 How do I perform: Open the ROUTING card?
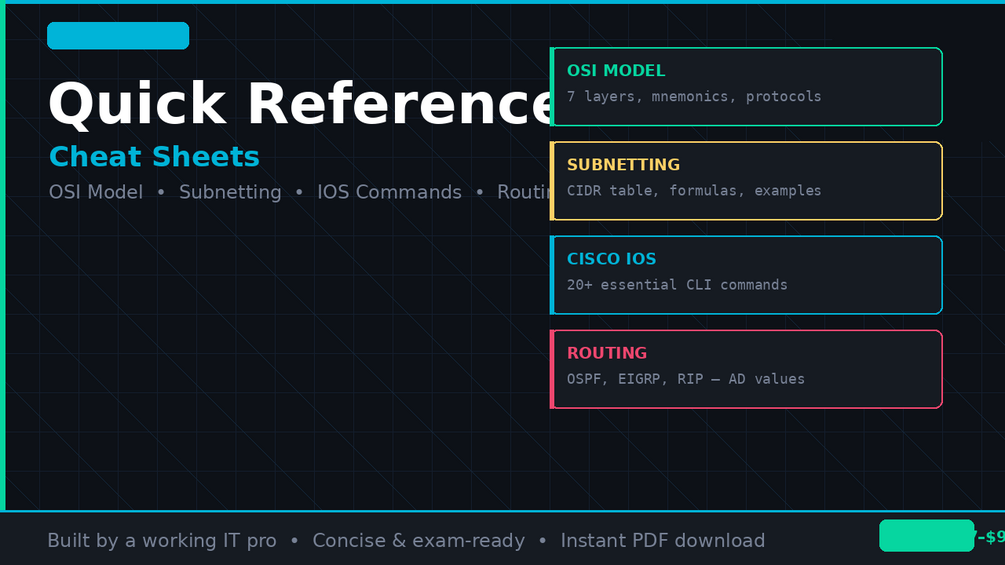pos(746,369)
